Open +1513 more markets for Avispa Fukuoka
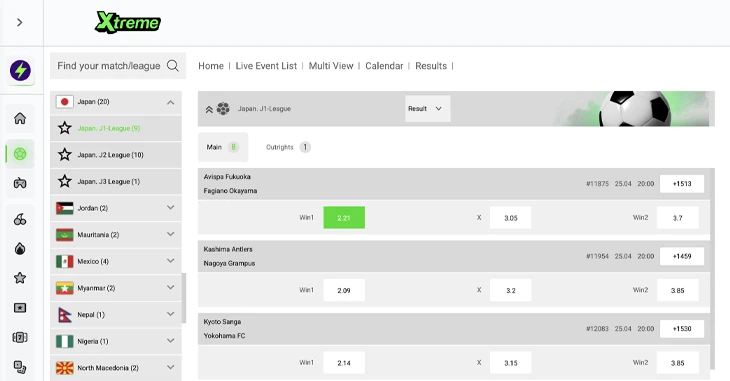The width and height of the screenshot is (730, 381). pos(682,184)
